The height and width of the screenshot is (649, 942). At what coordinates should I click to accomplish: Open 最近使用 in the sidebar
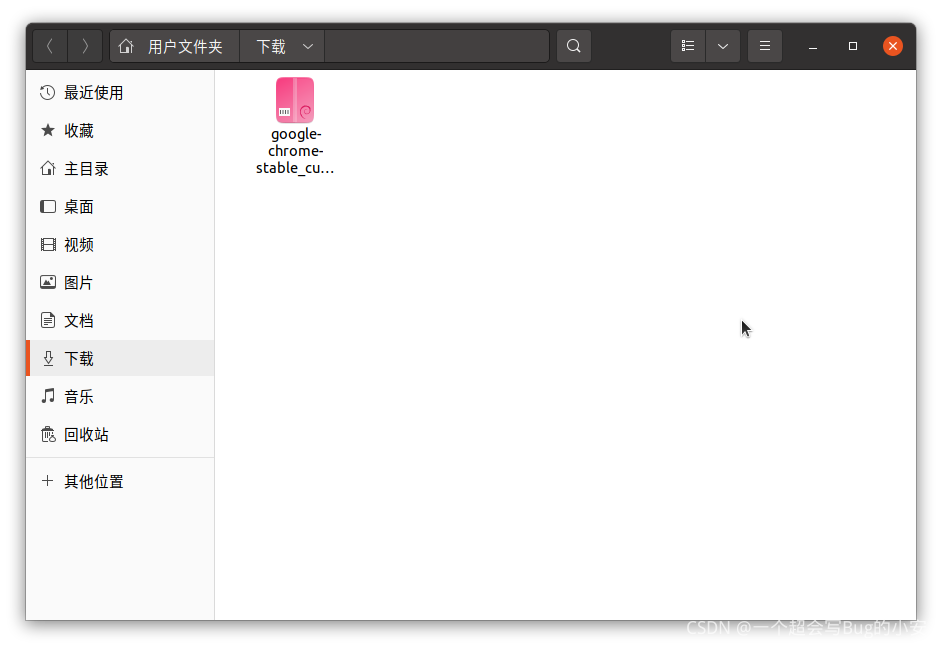[x=120, y=93]
